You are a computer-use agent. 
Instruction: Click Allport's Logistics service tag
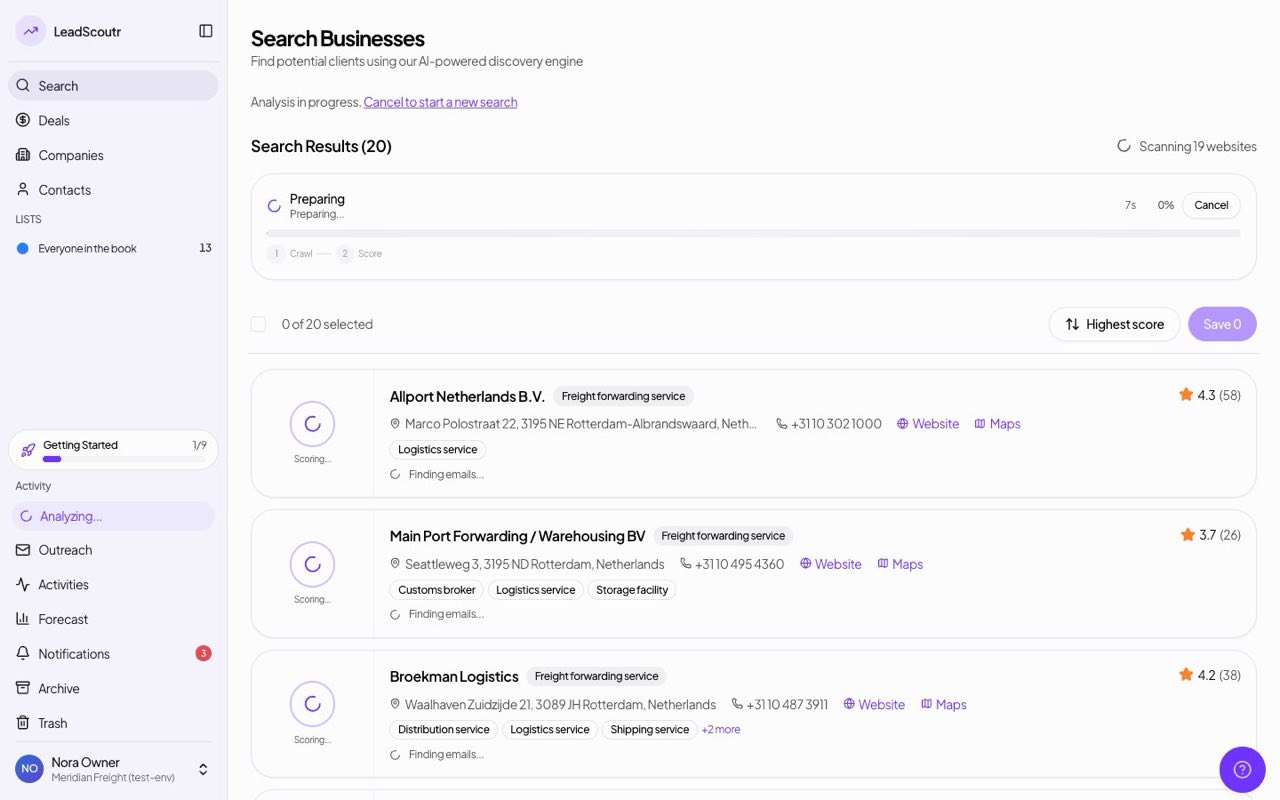pos(438,450)
